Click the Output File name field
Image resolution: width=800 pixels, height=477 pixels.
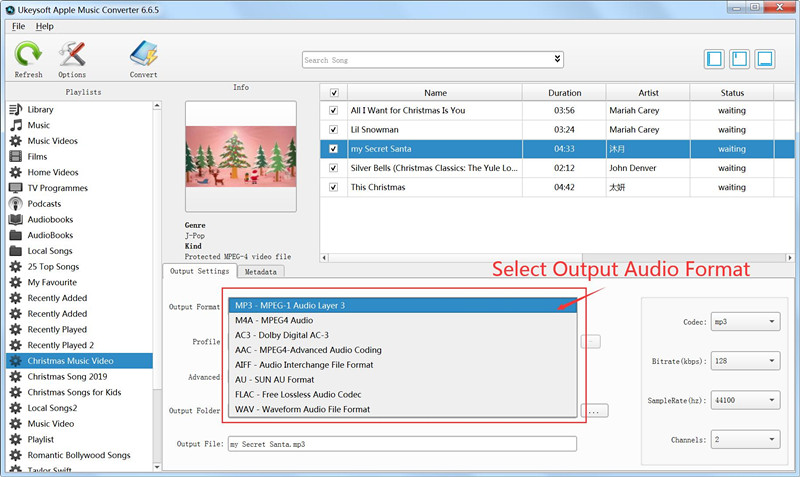tap(402, 444)
